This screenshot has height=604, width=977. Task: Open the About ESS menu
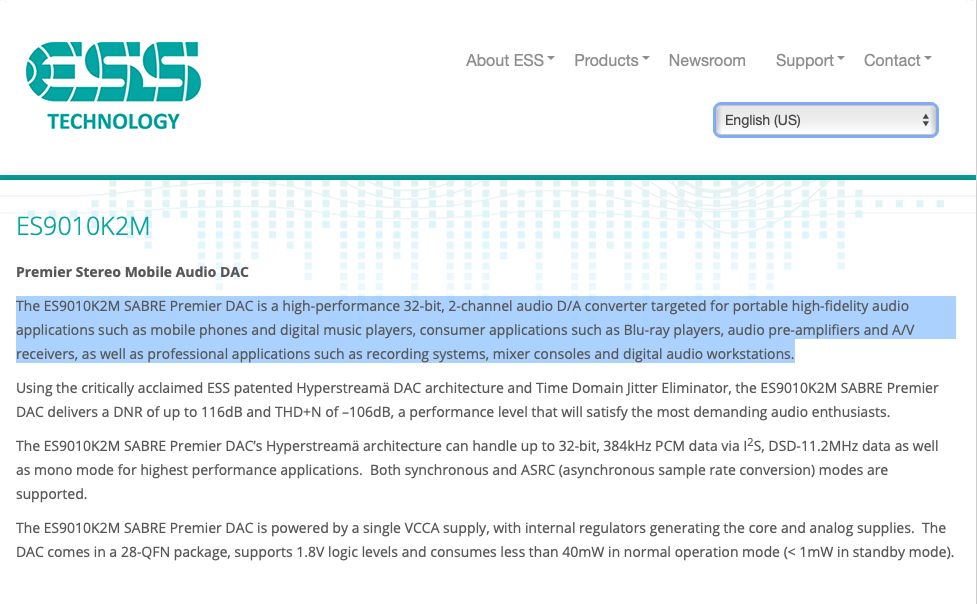click(x=510, y=60)
